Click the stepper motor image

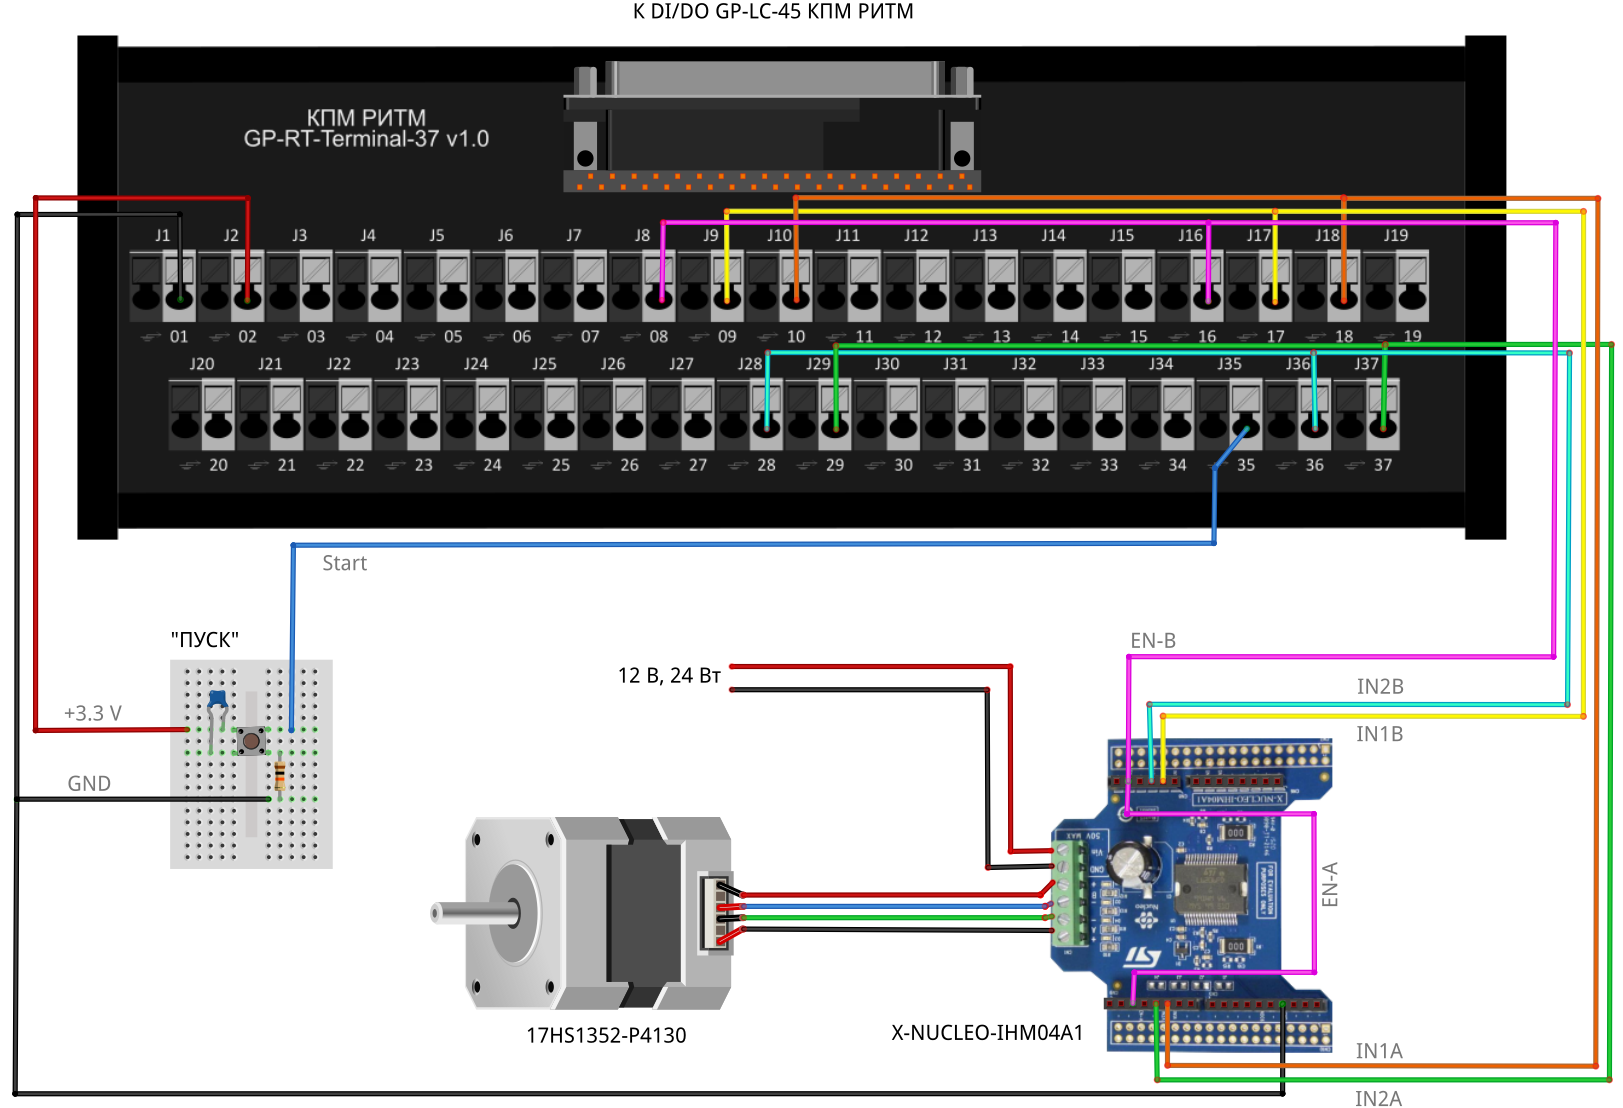pyautogui.click(x=590, y=912)
